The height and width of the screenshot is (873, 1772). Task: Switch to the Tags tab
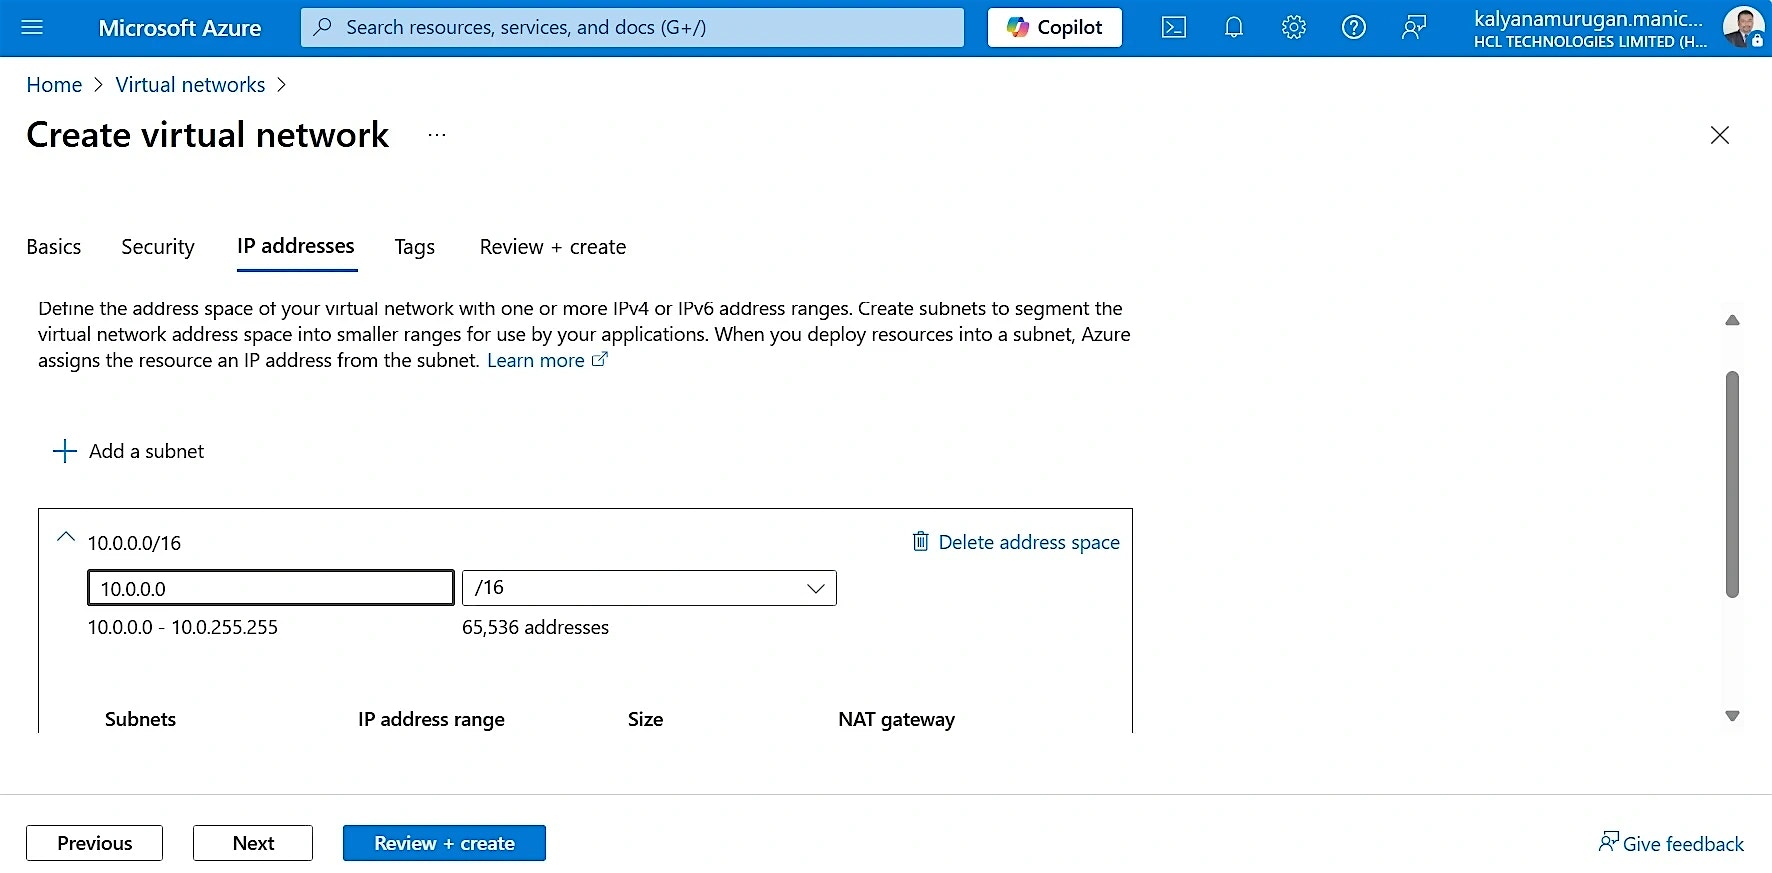click(x=414, y=247)
